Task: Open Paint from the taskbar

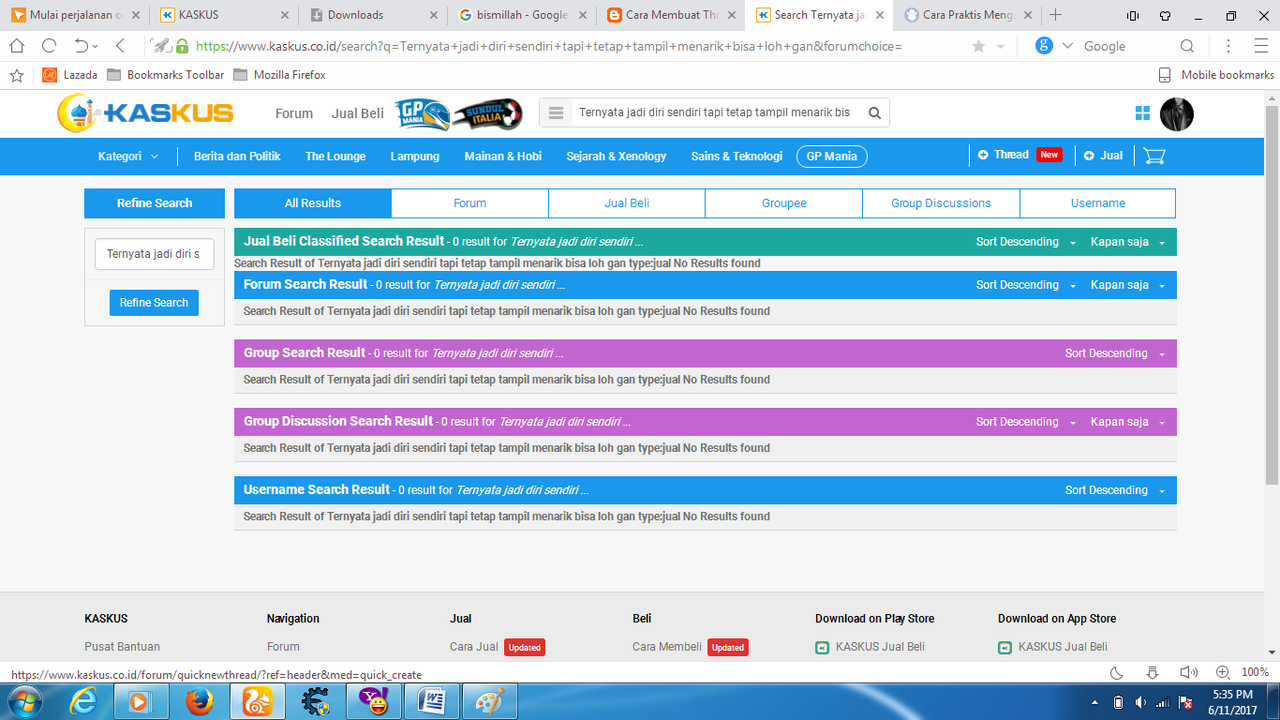Action: [490, 703]
